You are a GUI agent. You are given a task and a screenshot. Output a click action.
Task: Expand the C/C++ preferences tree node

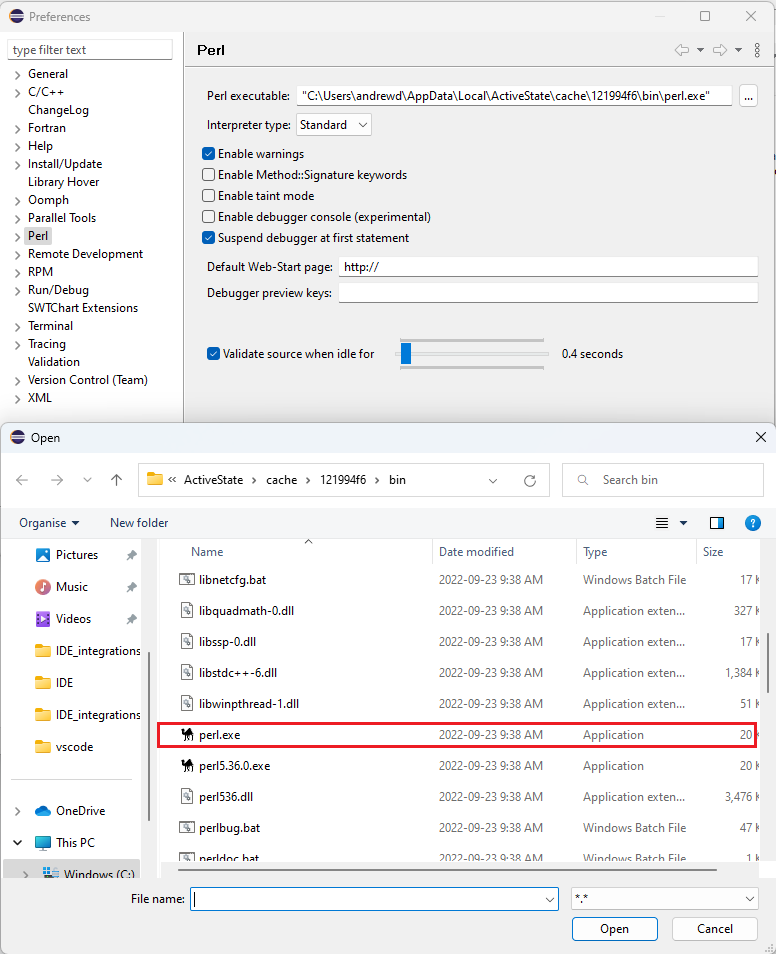tap(18, 92)
